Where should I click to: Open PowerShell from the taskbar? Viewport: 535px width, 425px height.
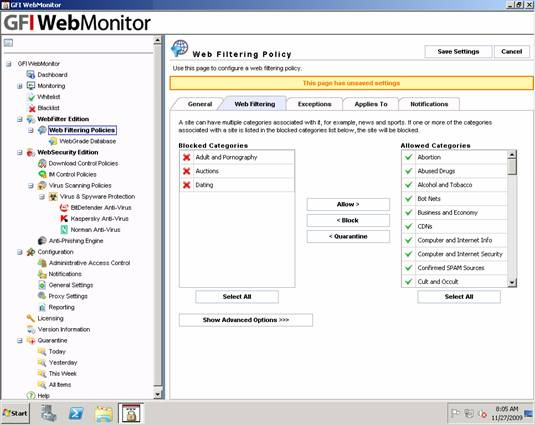click(76, 413)
